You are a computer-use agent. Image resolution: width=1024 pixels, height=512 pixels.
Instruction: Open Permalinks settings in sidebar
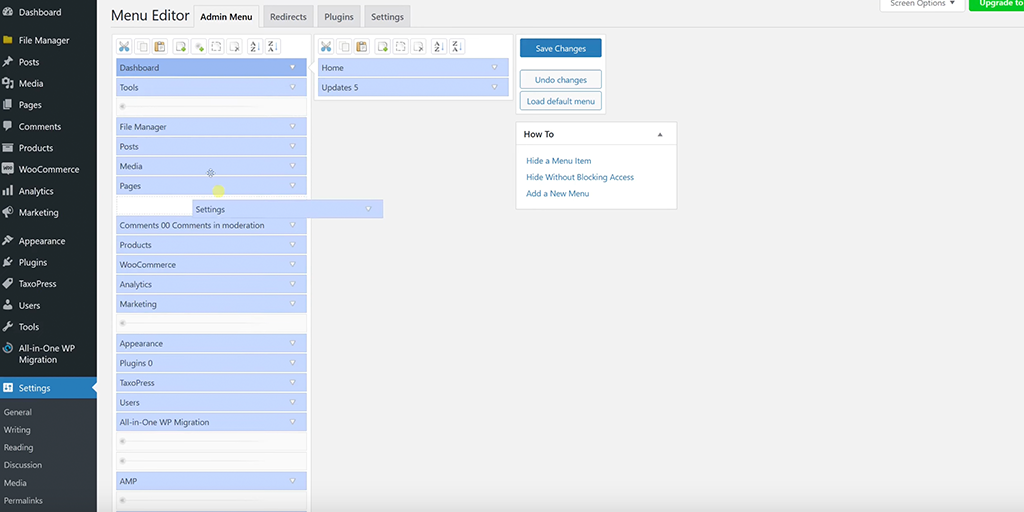(x=23, y=500)
